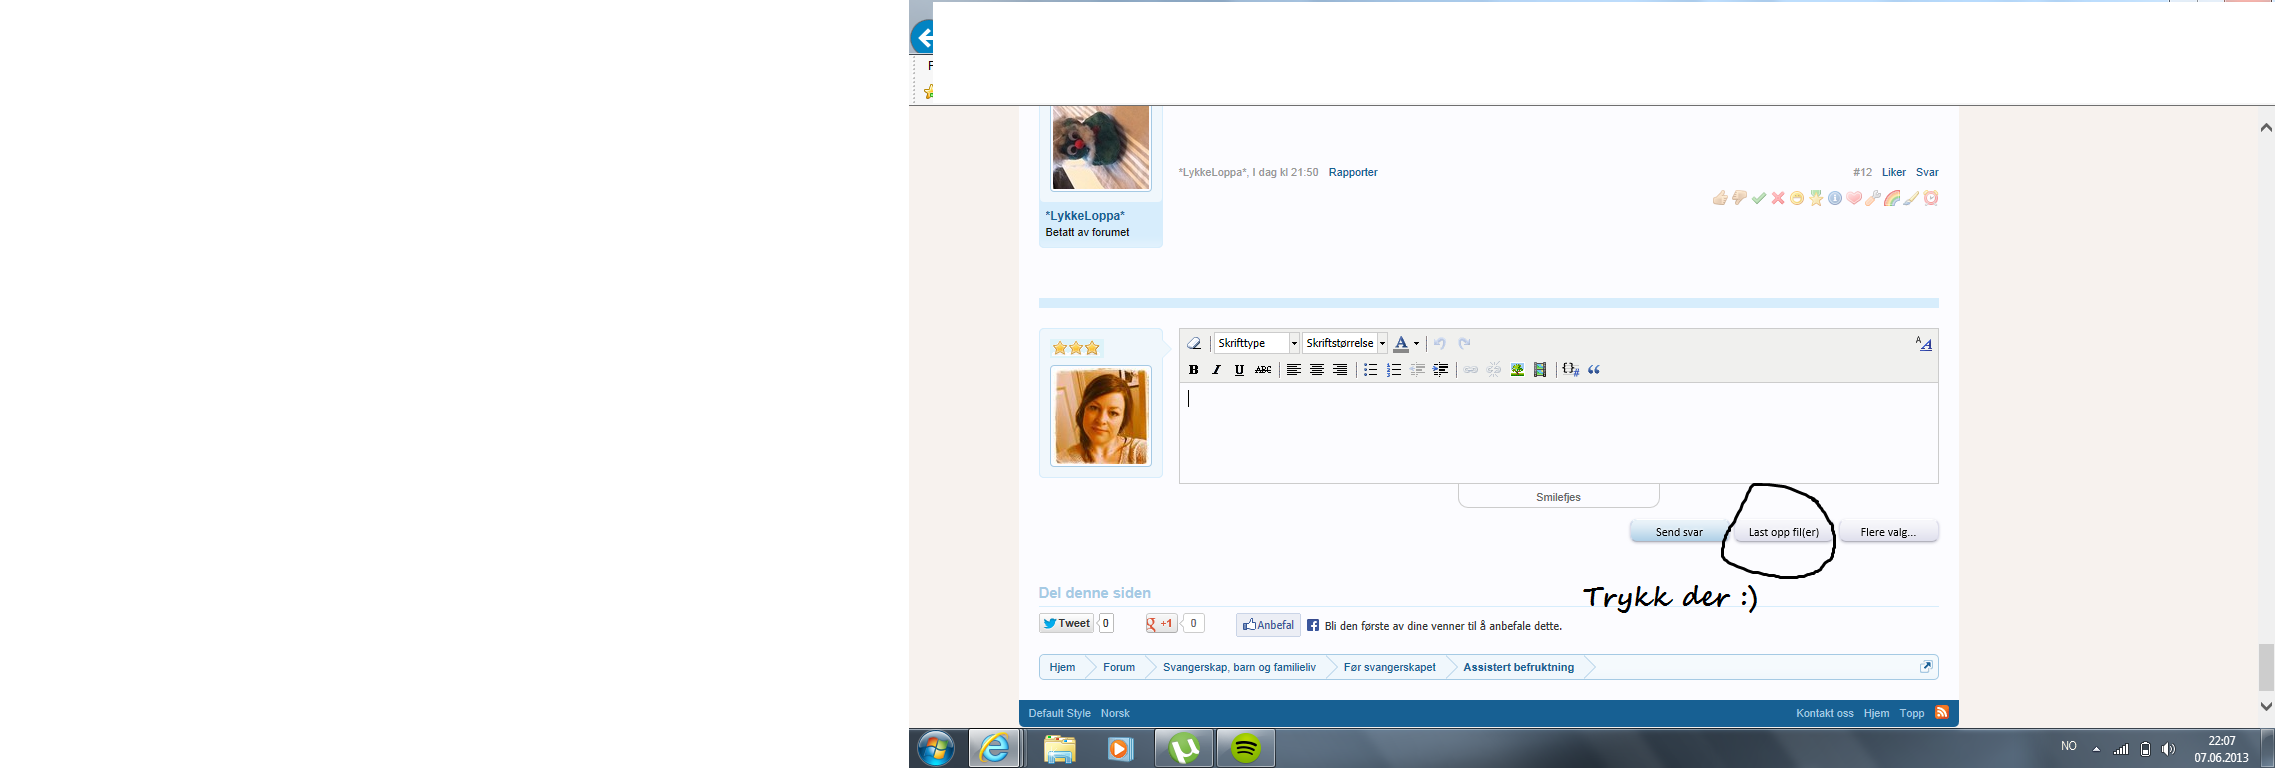The width and height of the screenshot is (2276, 769).
Task: Click the insert image icon
Action: [1517, 370]
